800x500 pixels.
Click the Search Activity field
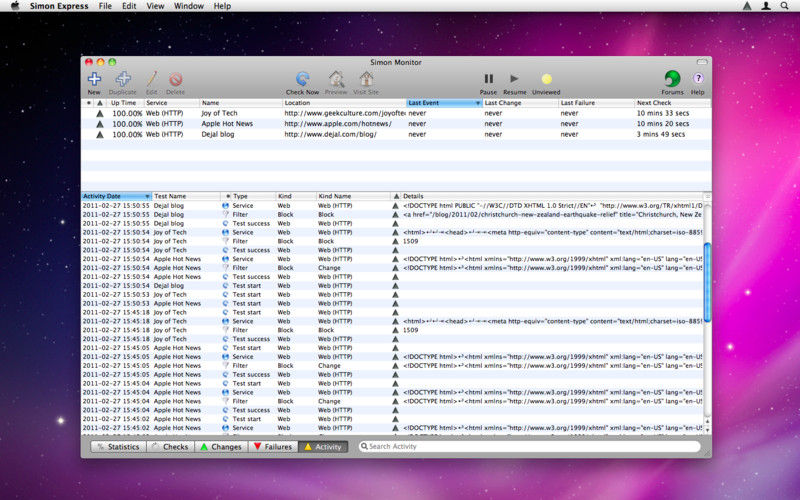coord(529,446)
